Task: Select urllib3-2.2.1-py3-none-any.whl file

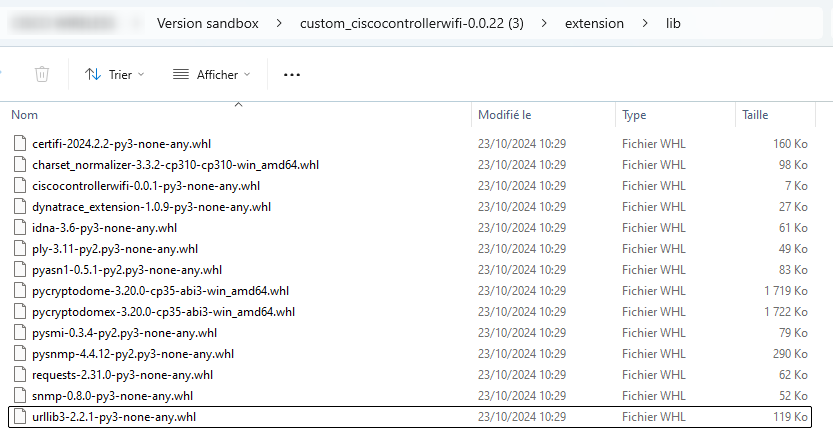Action: (114, 417)
